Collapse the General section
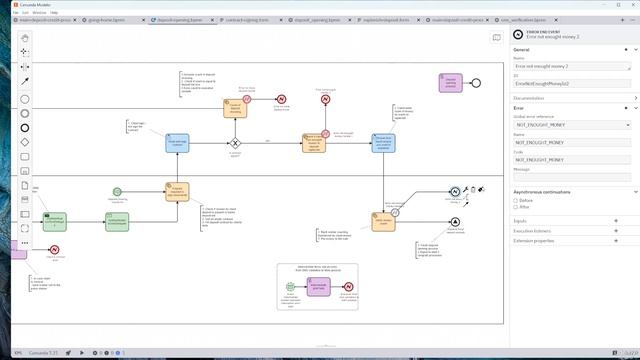Image resolution: width=640 pixels, height=360 pixels. coord(636,50)
